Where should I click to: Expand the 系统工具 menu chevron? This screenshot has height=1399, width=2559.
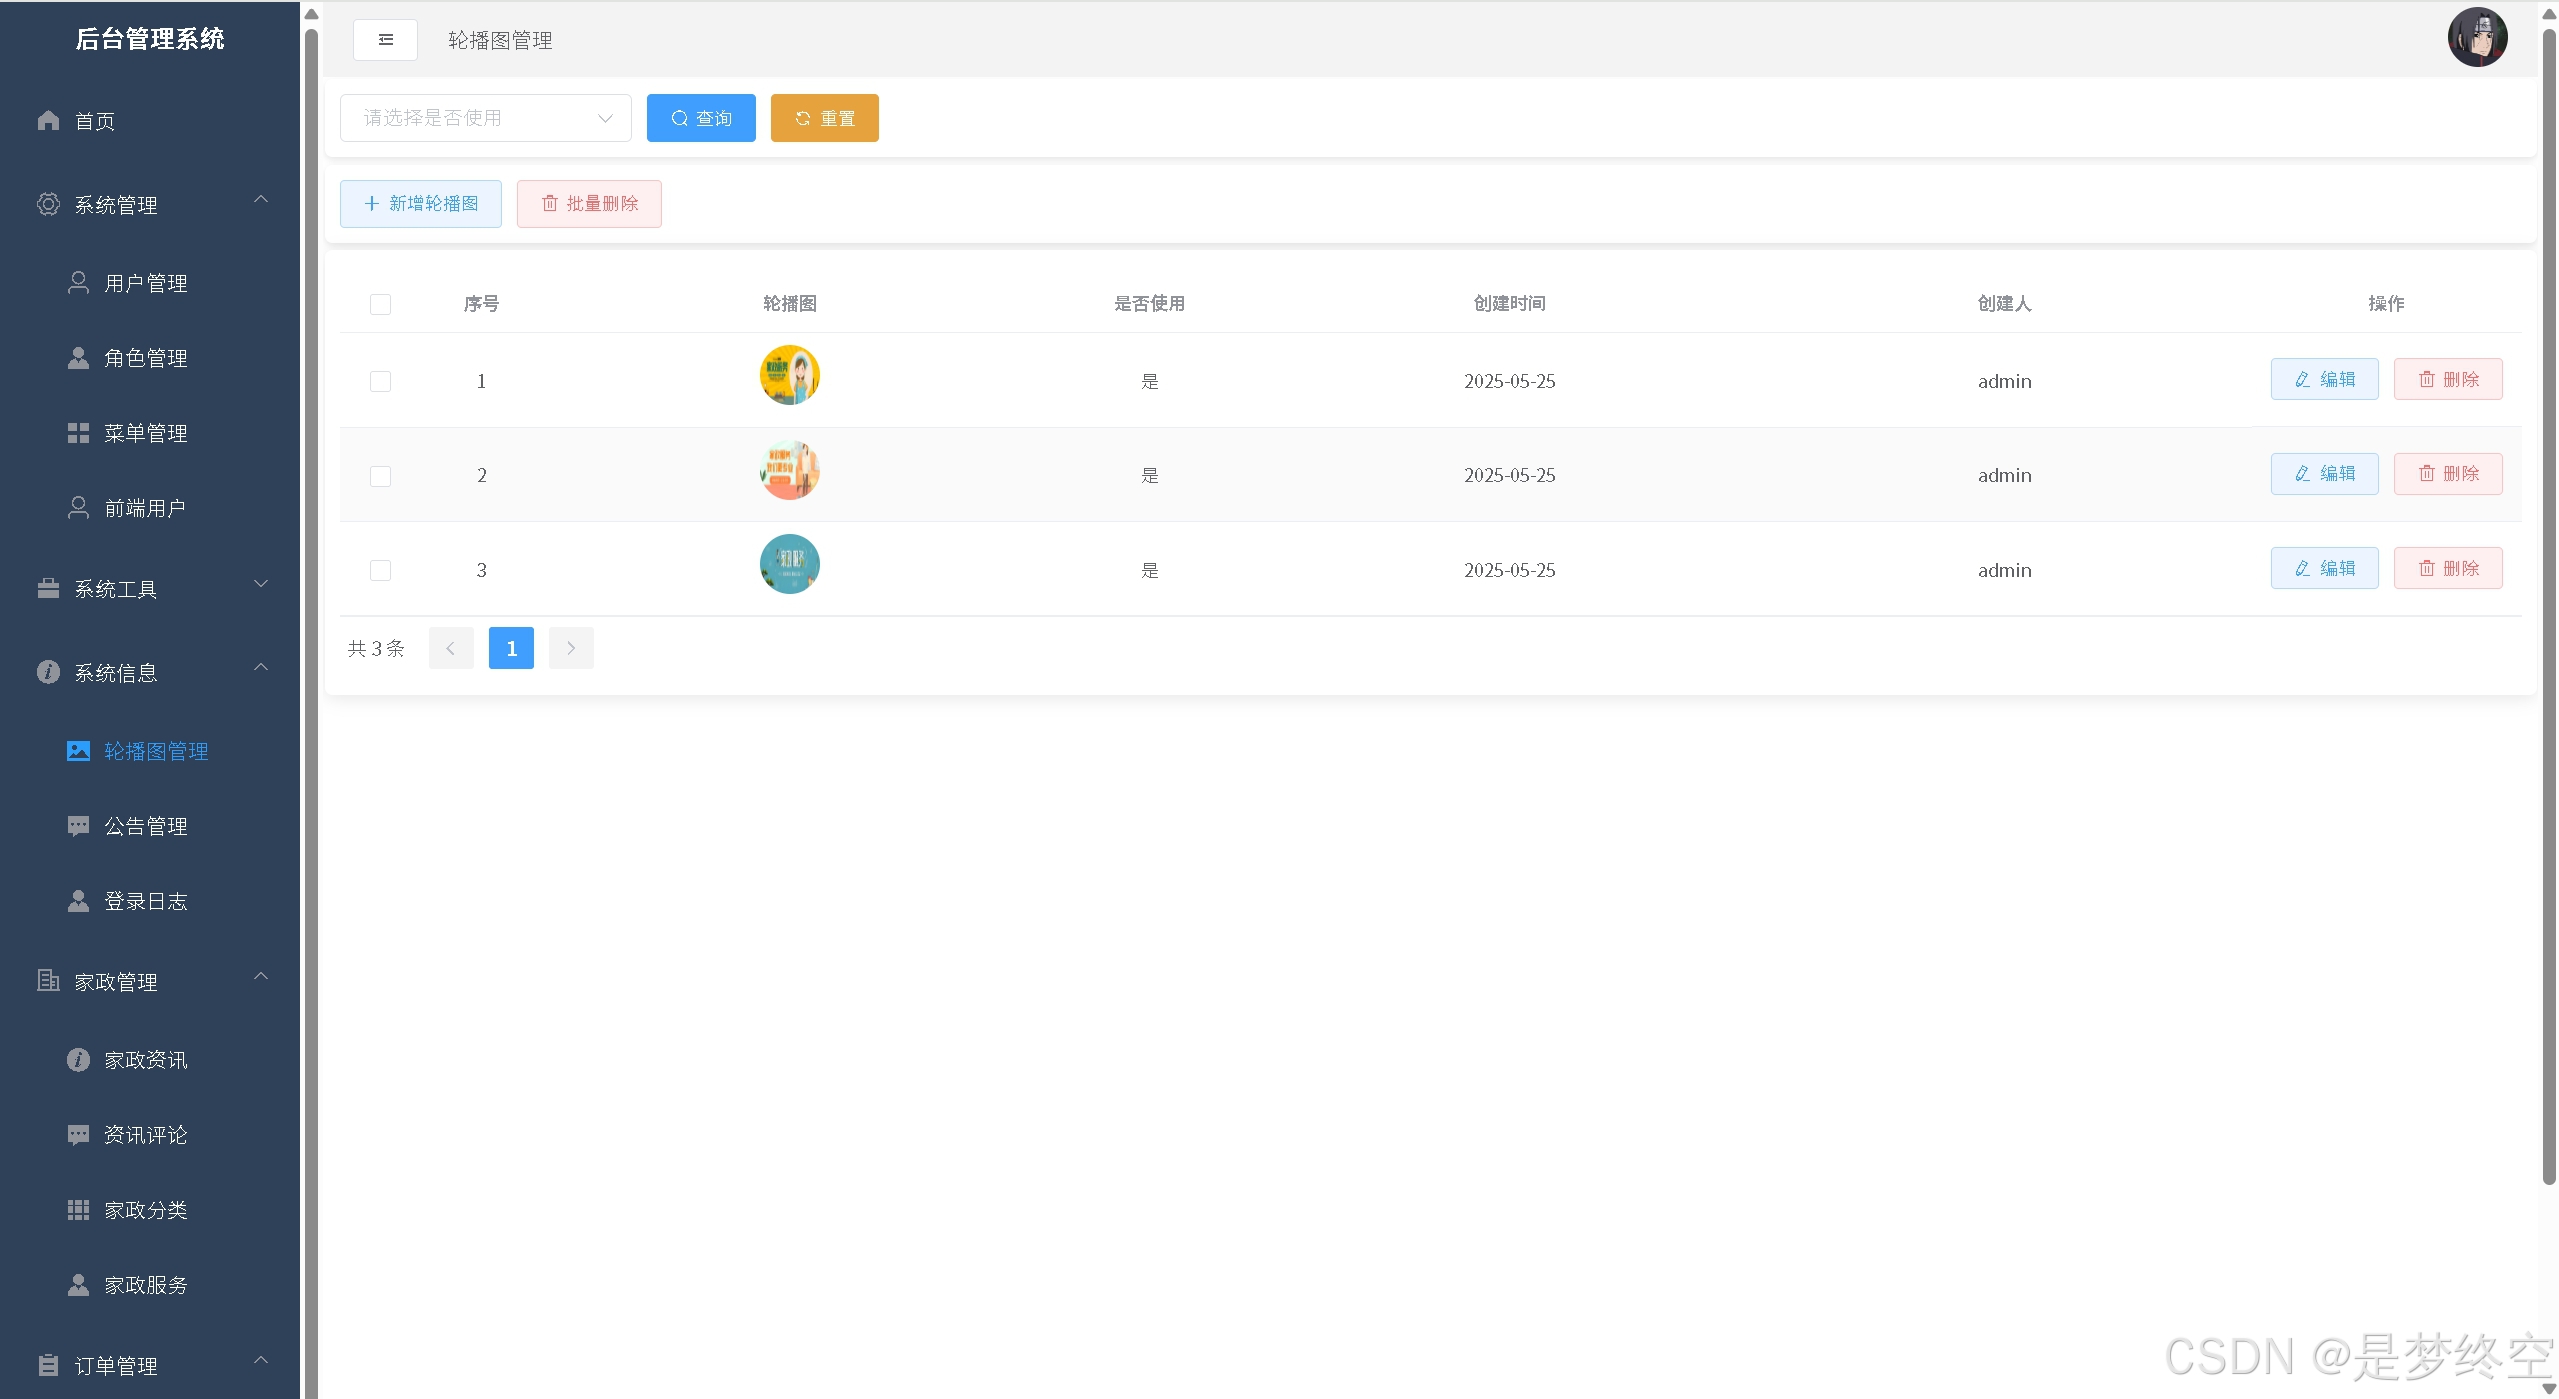tap(261, 584)
